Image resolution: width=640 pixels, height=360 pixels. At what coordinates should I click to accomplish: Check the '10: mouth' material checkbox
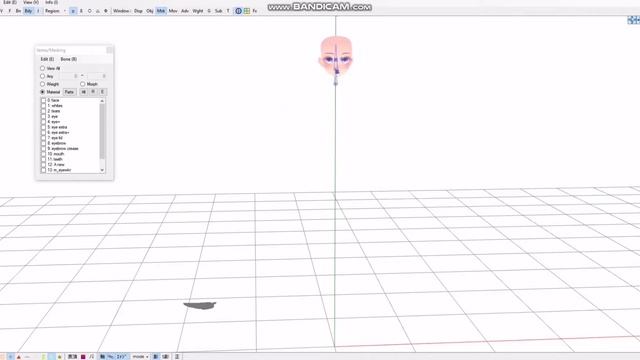tap(43, 154)
